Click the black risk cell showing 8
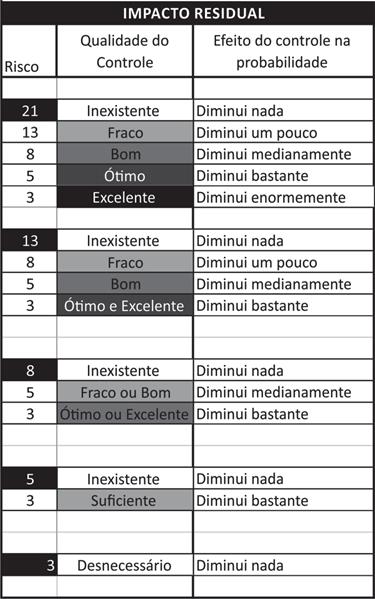The image size is (375, 599). (x=29, y=370)
